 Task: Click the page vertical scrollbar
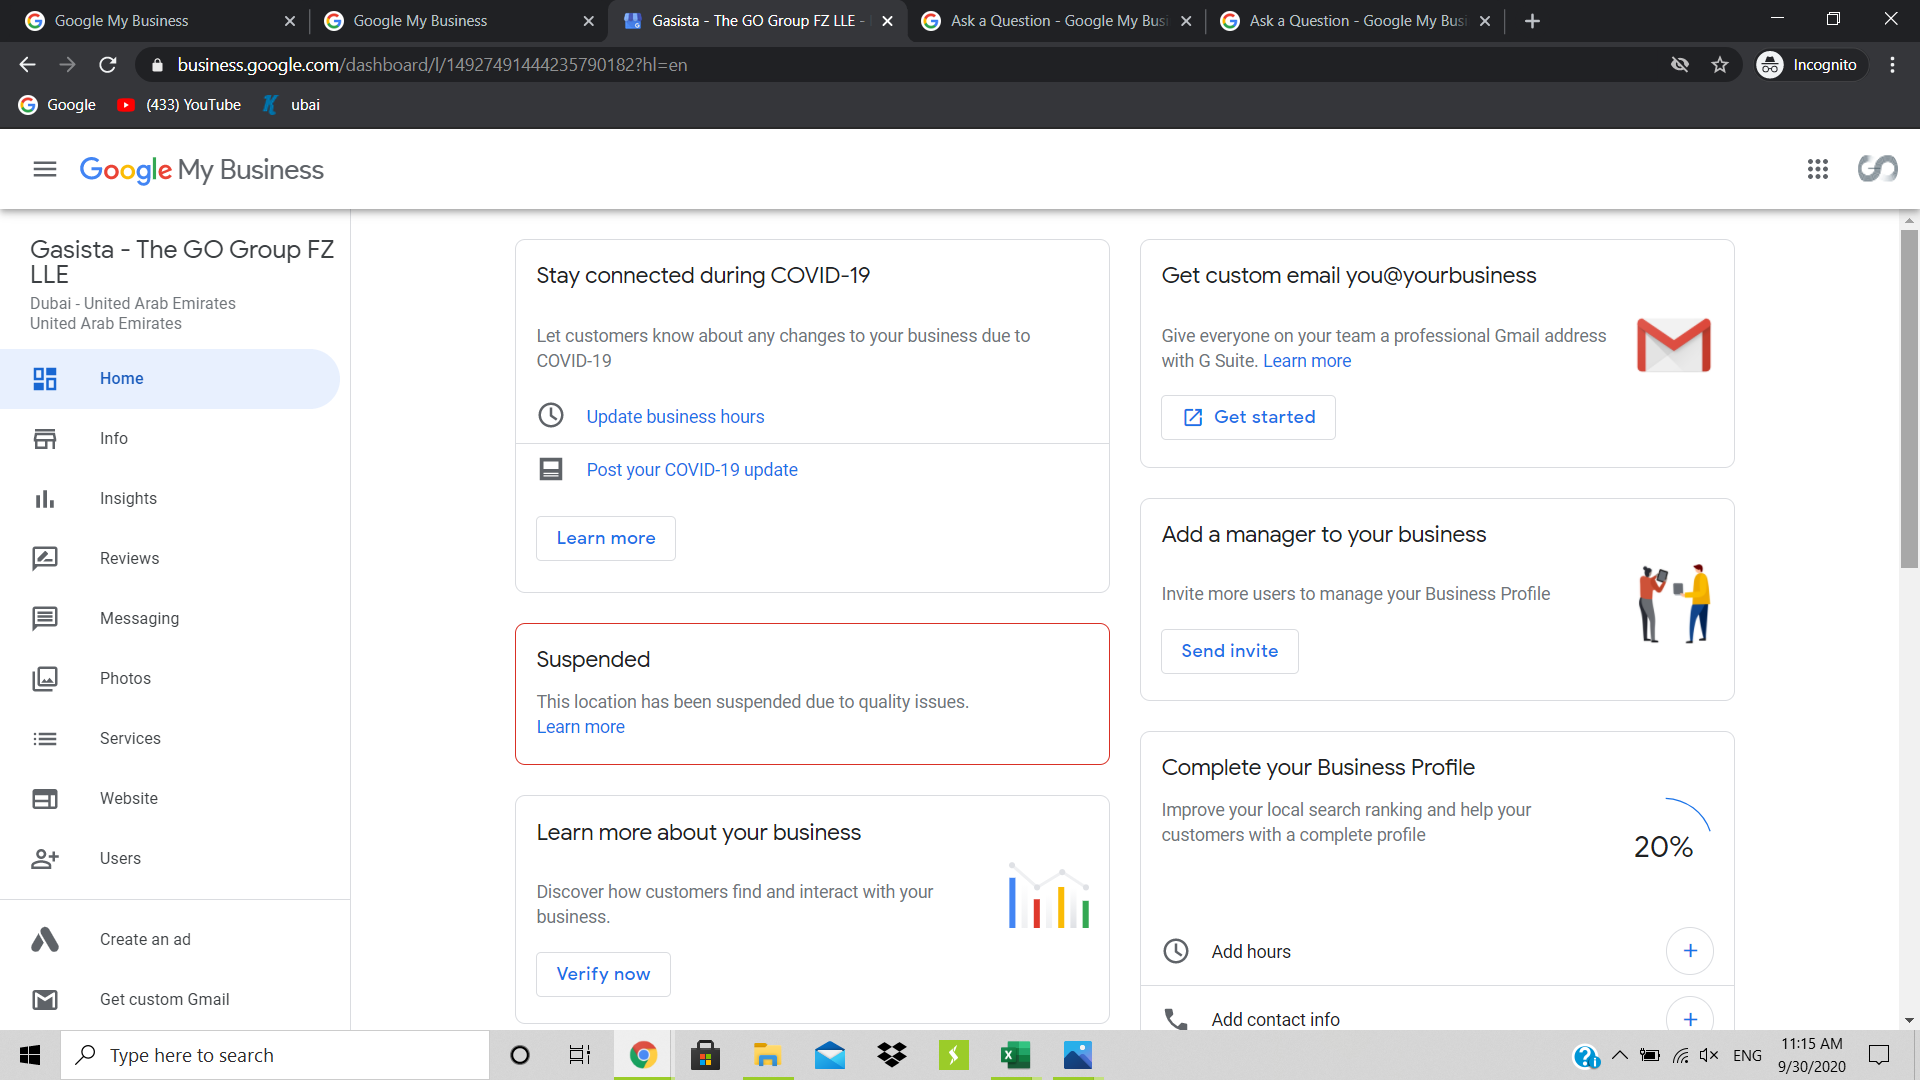click(1909, 400)
